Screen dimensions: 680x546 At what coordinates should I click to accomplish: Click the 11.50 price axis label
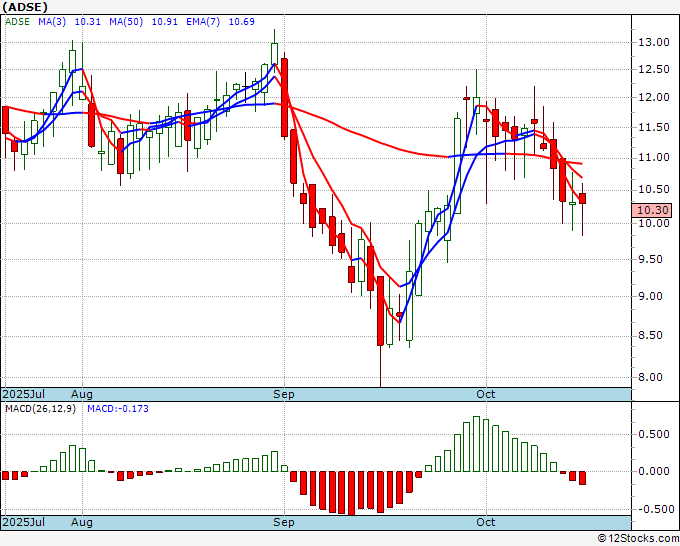click(654, 127)
